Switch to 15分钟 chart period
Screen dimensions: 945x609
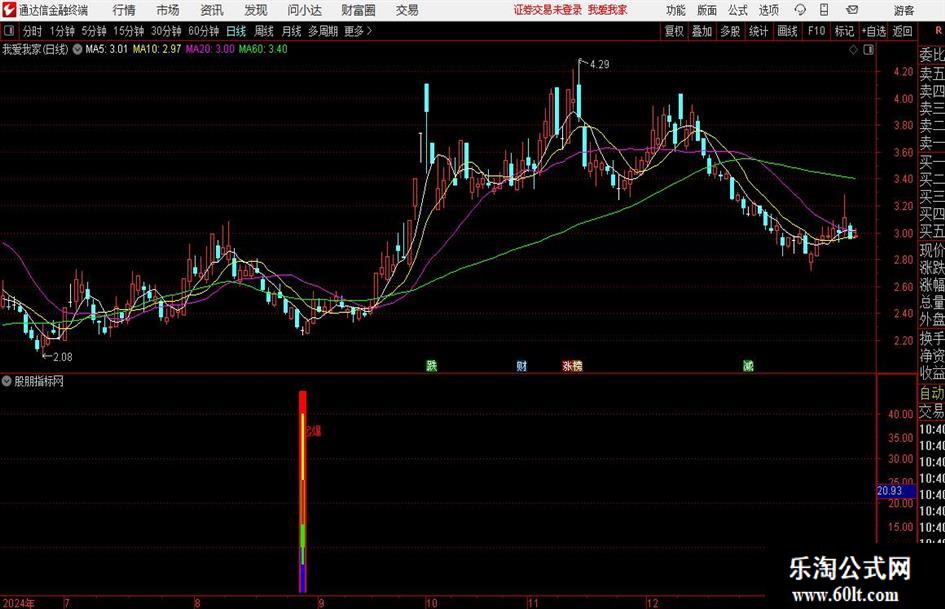click(x=128, y=31)
